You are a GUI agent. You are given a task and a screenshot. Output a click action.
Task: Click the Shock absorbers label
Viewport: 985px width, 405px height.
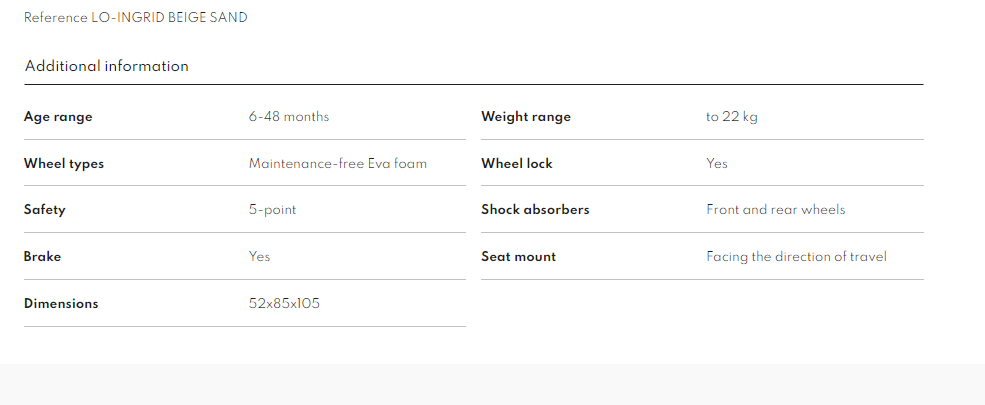[x=535, y=210]
